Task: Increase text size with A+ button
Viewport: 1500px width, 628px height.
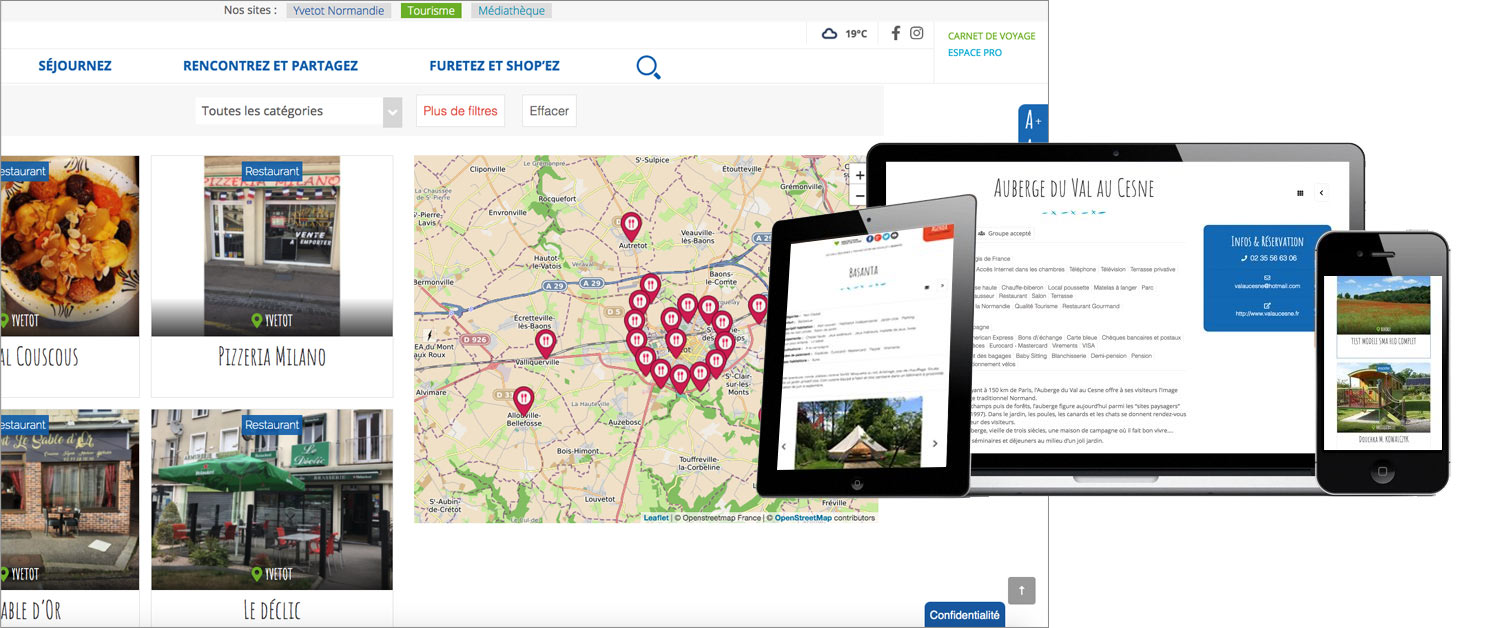Action: point(1033,120)
